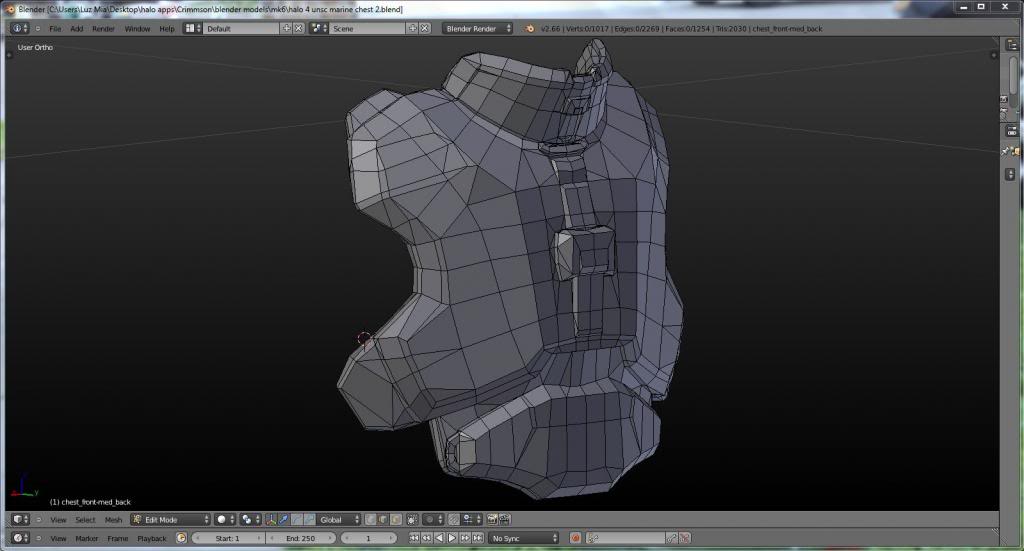This screenshot has height=551, width=1024.
Task: Open the Window menu
Action: (137, 29)
